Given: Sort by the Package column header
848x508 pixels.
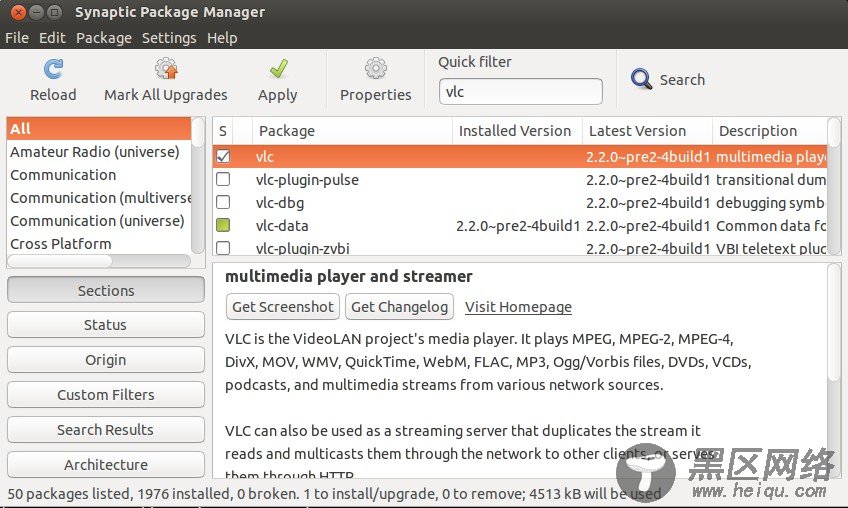Looking at the screenshot, I should pos(352,131).
